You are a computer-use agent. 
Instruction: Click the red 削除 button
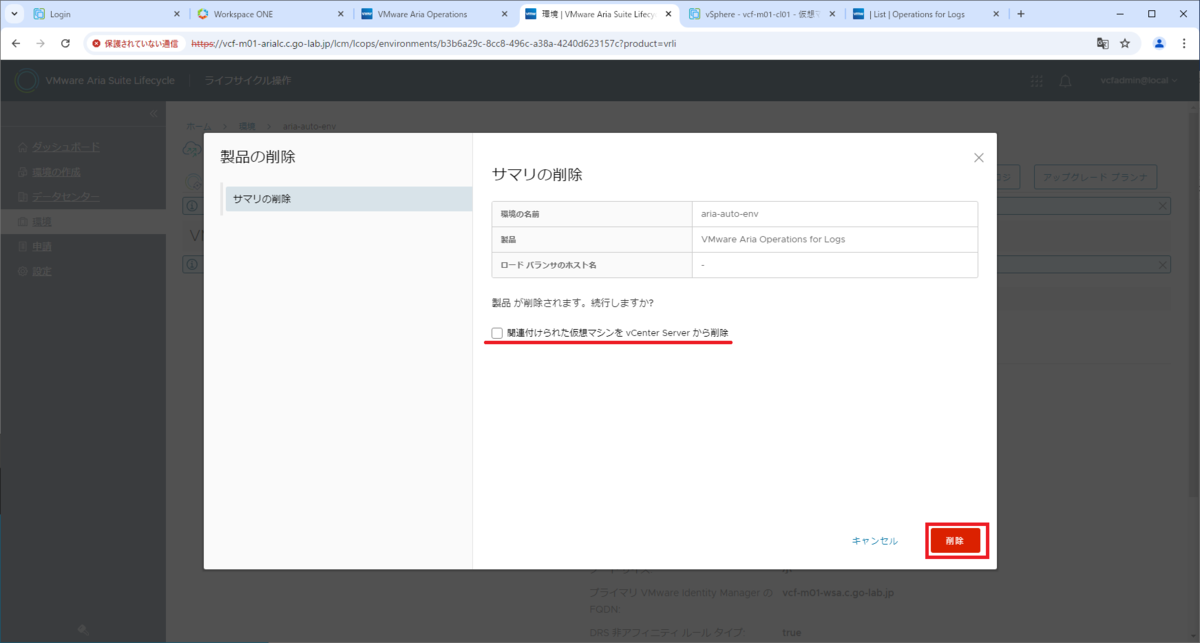click(x=955, y=540)
